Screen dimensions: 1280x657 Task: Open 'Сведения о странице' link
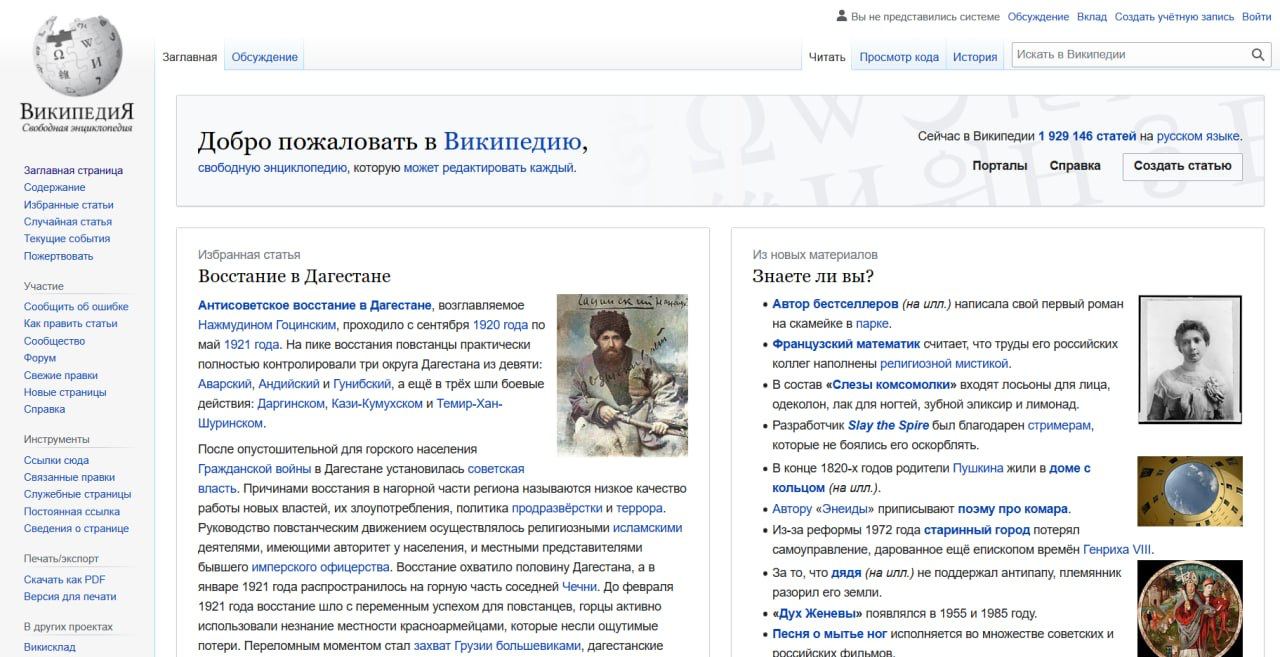[77, 528]
